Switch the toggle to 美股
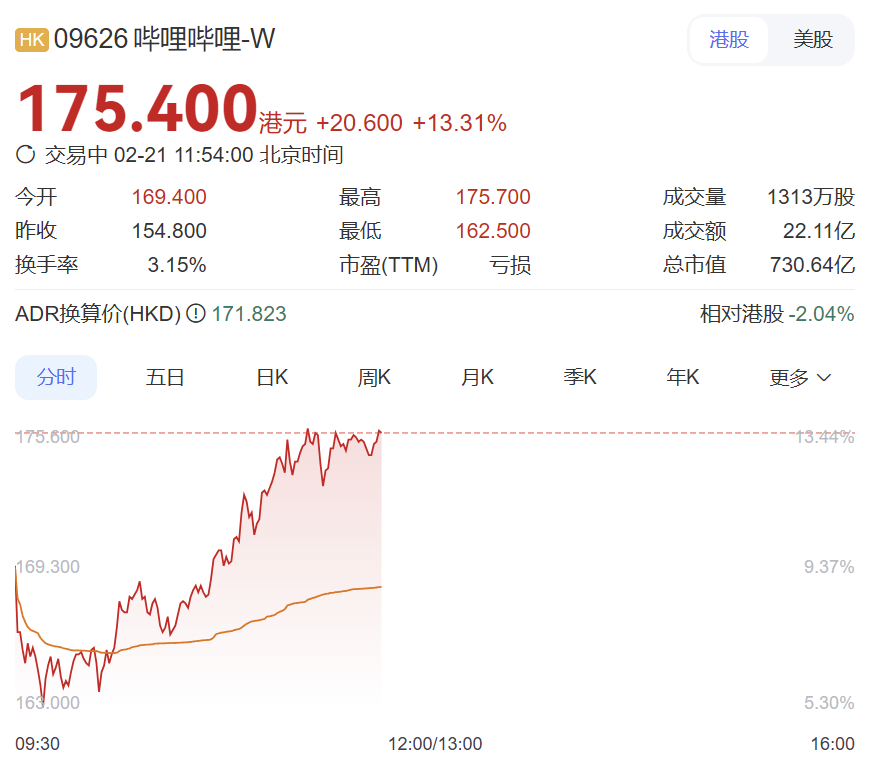The width and height of the screenshot is (874, 766). coord(813,40)
